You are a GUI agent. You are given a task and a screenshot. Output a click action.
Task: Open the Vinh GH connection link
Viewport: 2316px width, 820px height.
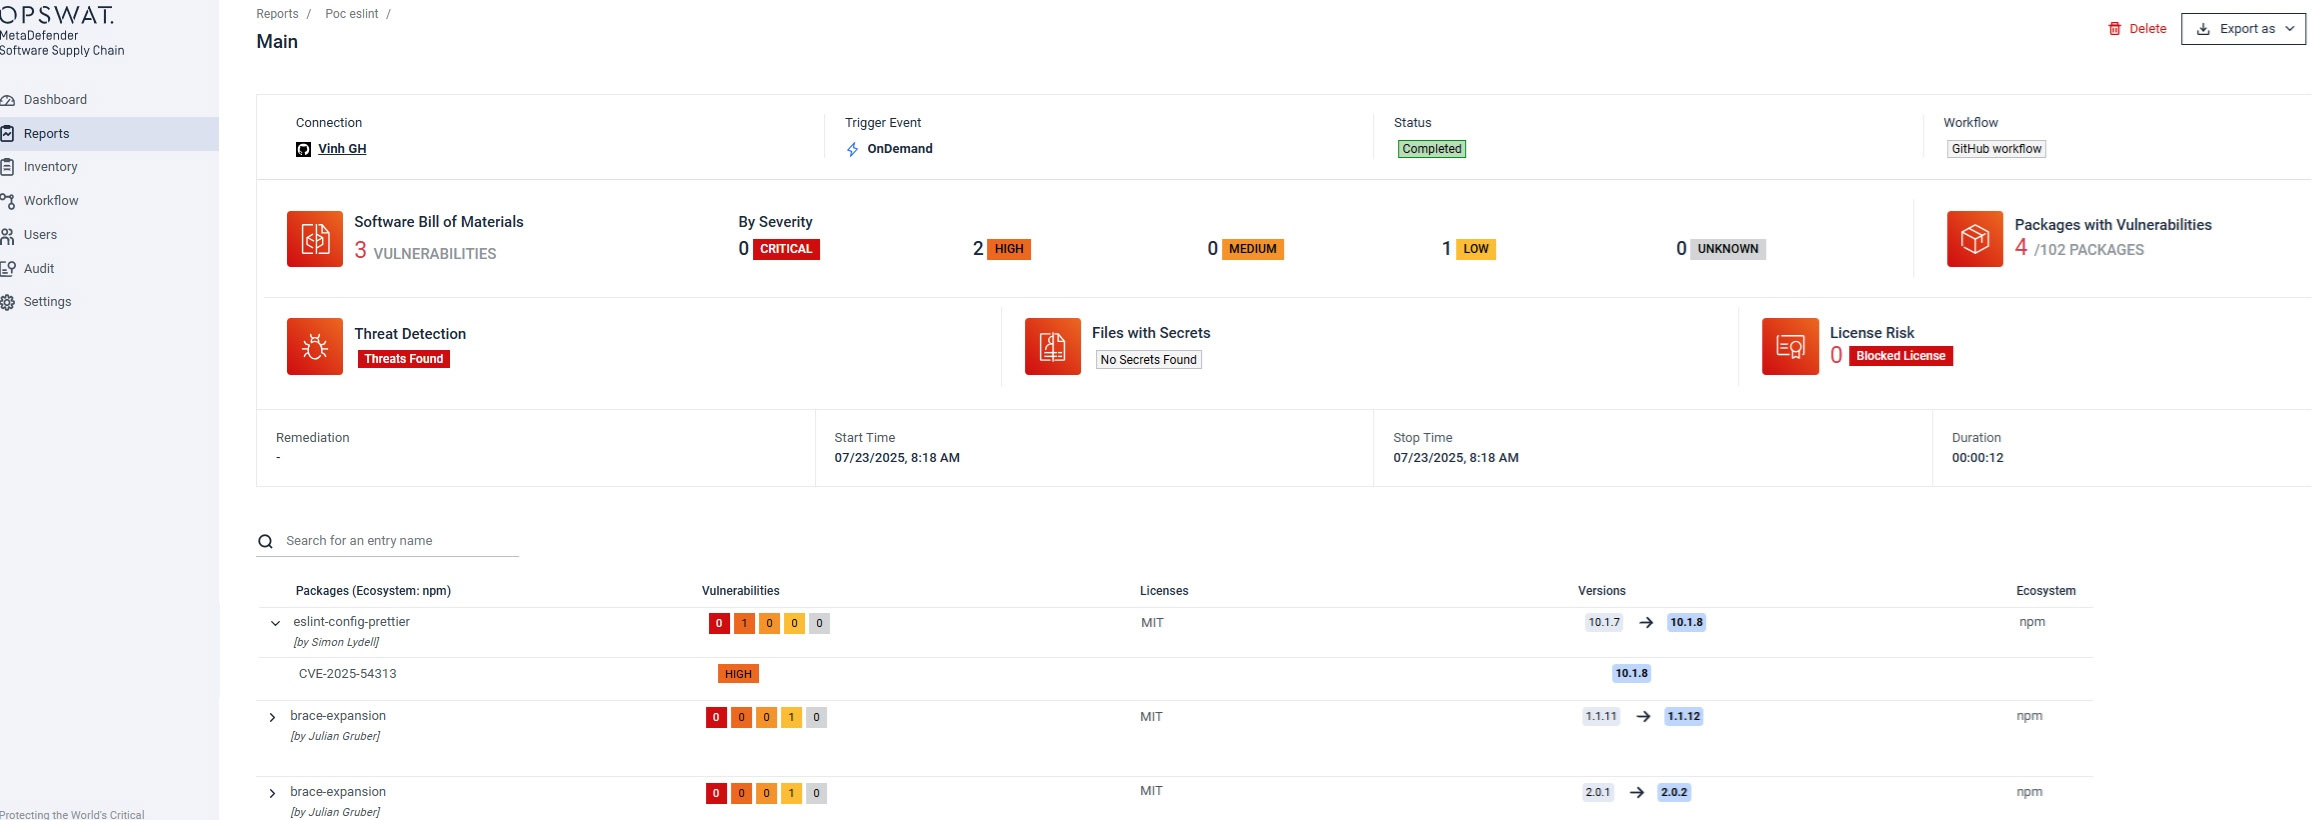[342, 149]
